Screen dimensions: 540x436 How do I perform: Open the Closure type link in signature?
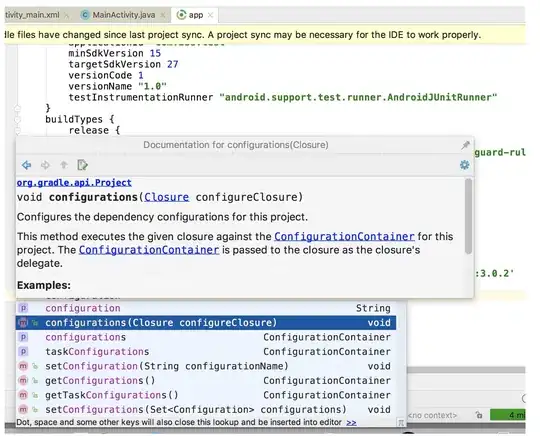[x=166, y=197]
